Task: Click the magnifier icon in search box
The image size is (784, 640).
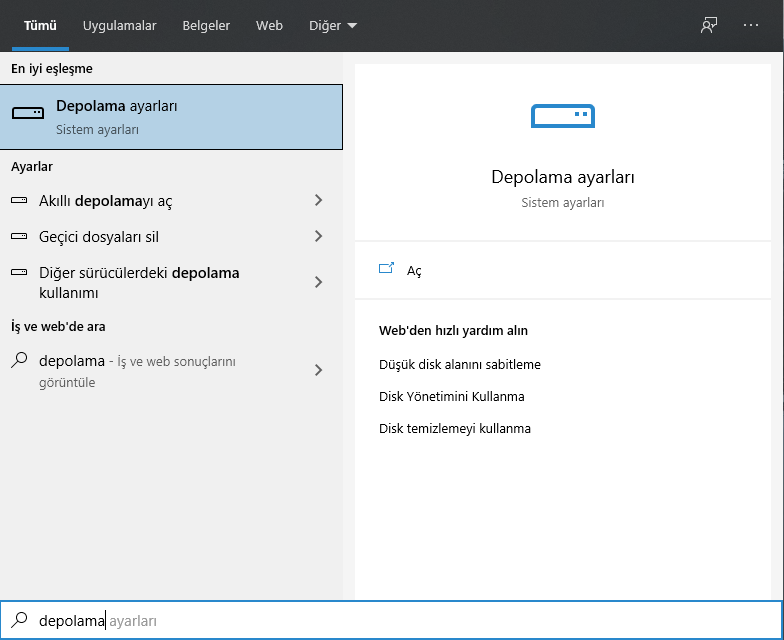Action: coord(20,620)
